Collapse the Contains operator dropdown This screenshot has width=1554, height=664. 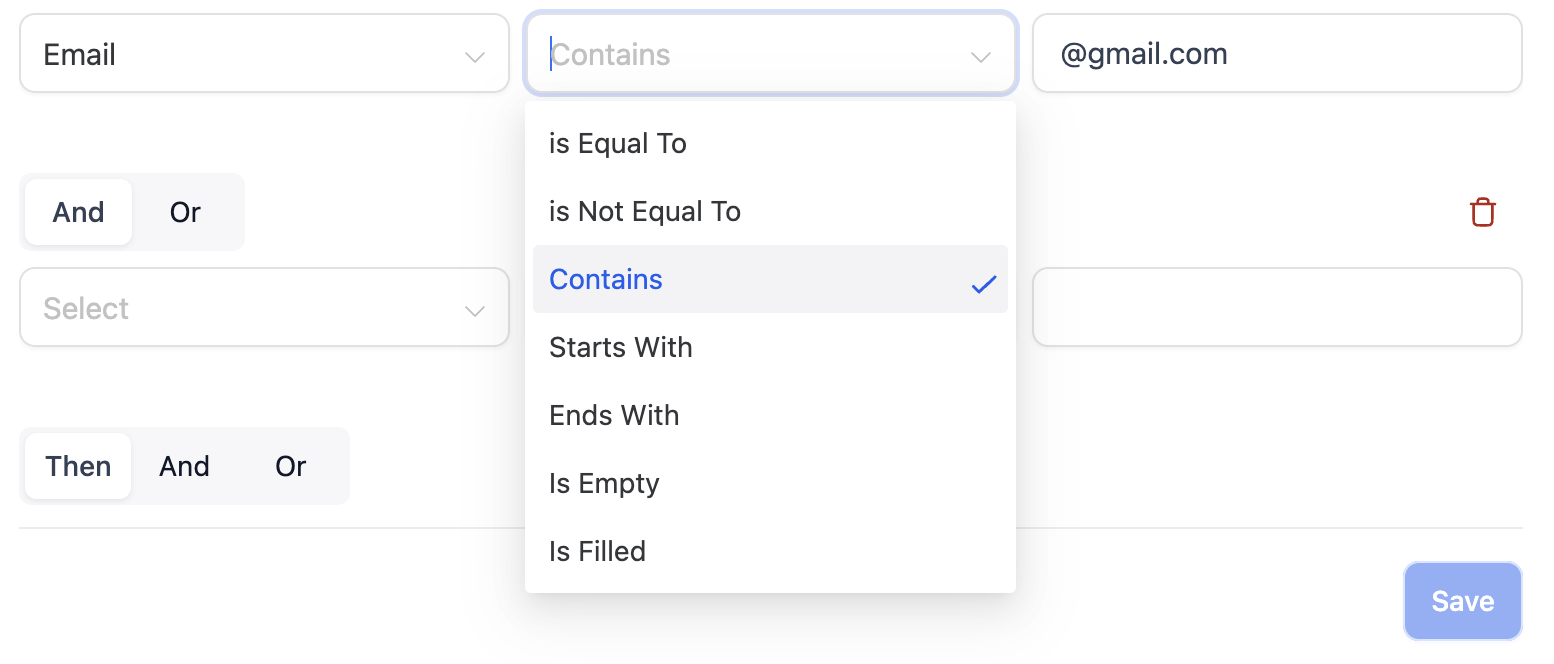click(x=770, y=53)
